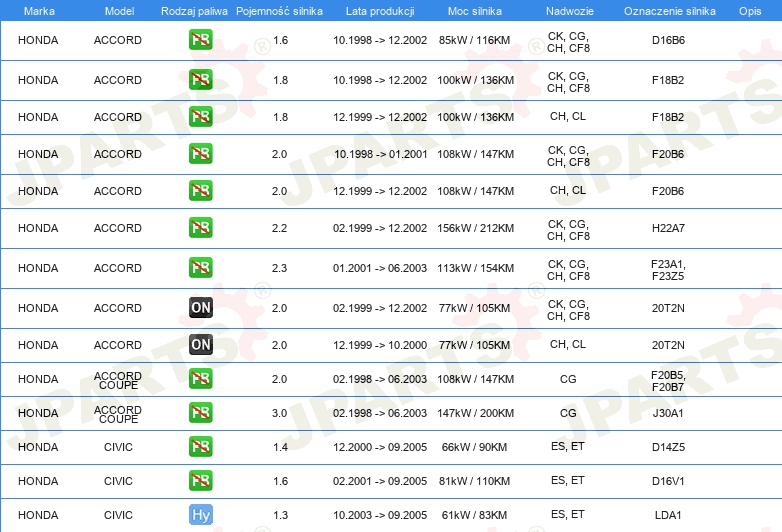
Task: Open the J30A1 engine code entry
Action: [667, 413]
